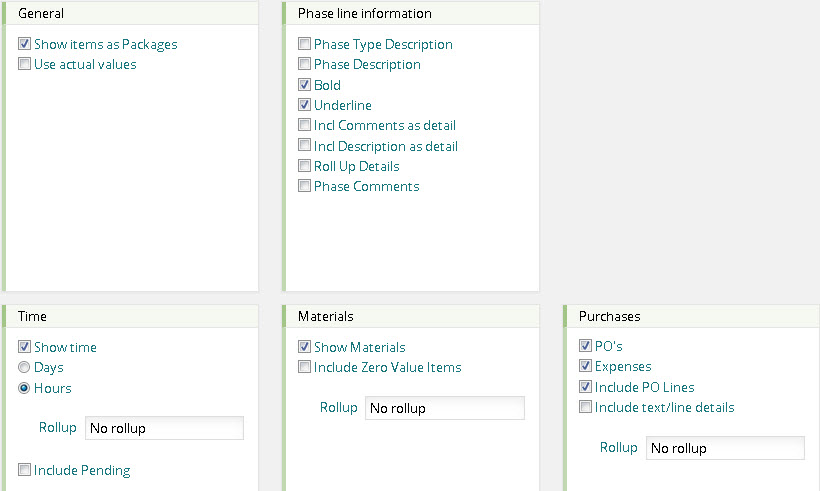Uncheck Show items as Packages
This screenshot has height=491, width=820.
coord(25,45)
